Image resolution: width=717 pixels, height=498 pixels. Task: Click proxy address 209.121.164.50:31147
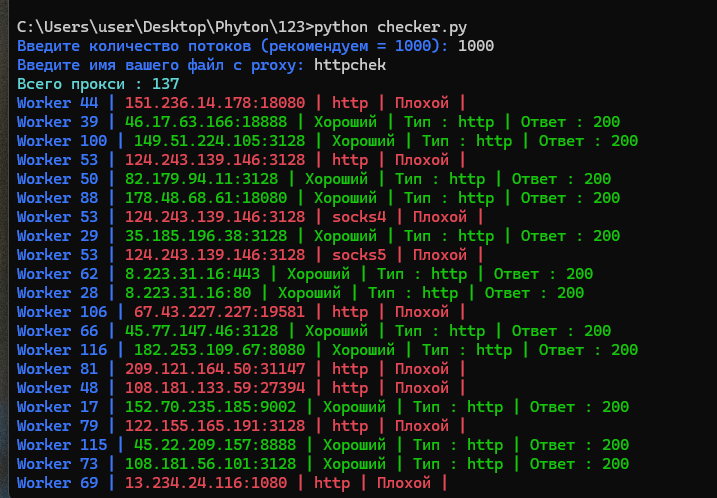tap(215, 369)
